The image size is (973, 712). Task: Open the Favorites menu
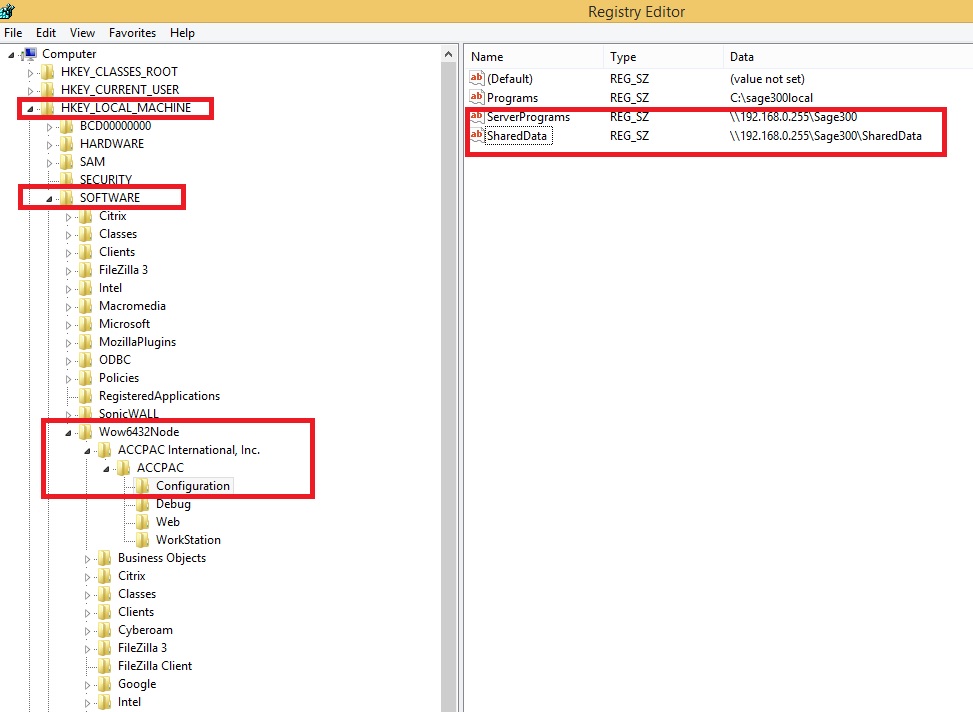(x=132, y=33)
